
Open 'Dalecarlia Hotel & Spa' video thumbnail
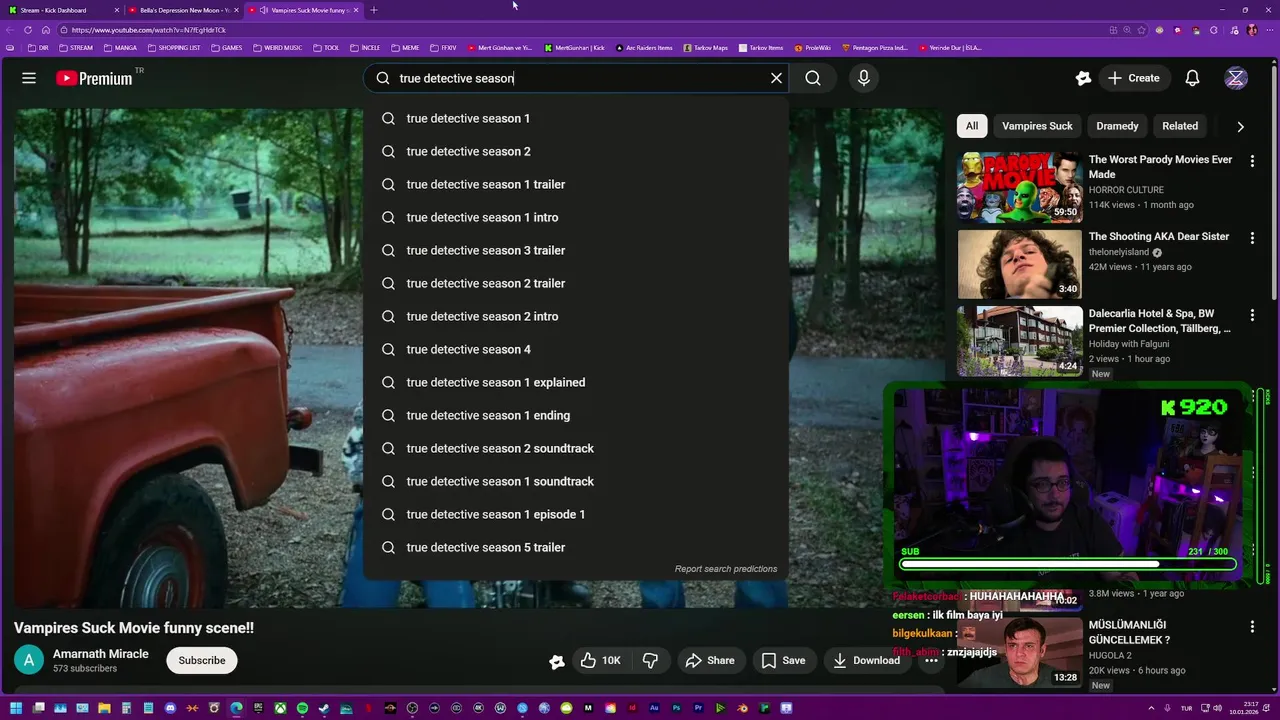(x=1020, y=341)
